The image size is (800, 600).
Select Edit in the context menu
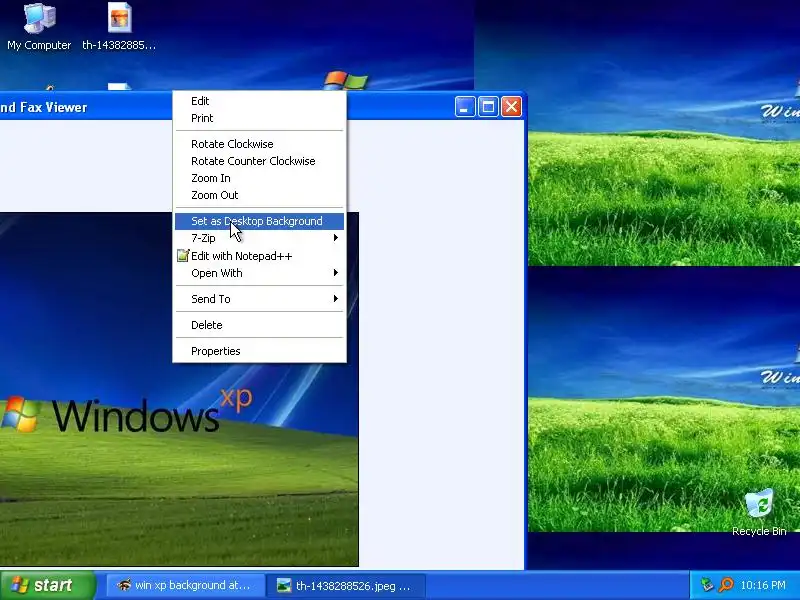260,101
